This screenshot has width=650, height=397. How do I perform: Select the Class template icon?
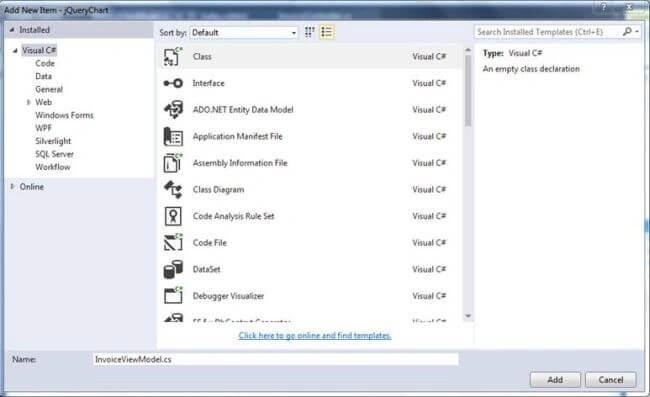[x=173, y=56]
